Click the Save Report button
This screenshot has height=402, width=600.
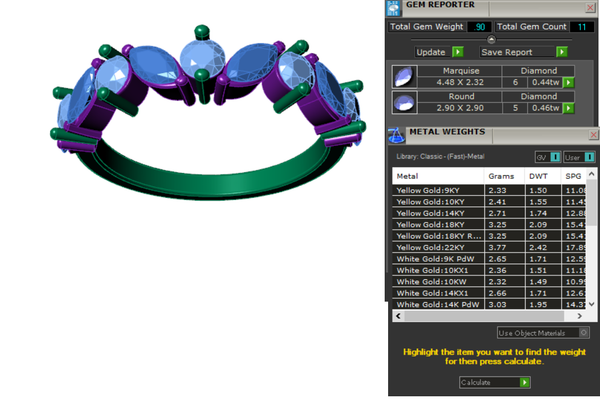[517, 52]
